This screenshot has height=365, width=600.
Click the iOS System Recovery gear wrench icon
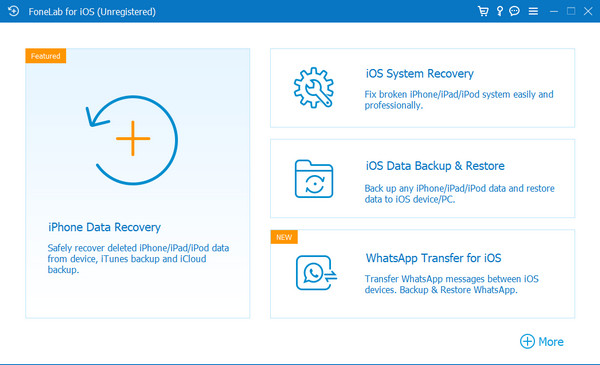tap(313, 88)
